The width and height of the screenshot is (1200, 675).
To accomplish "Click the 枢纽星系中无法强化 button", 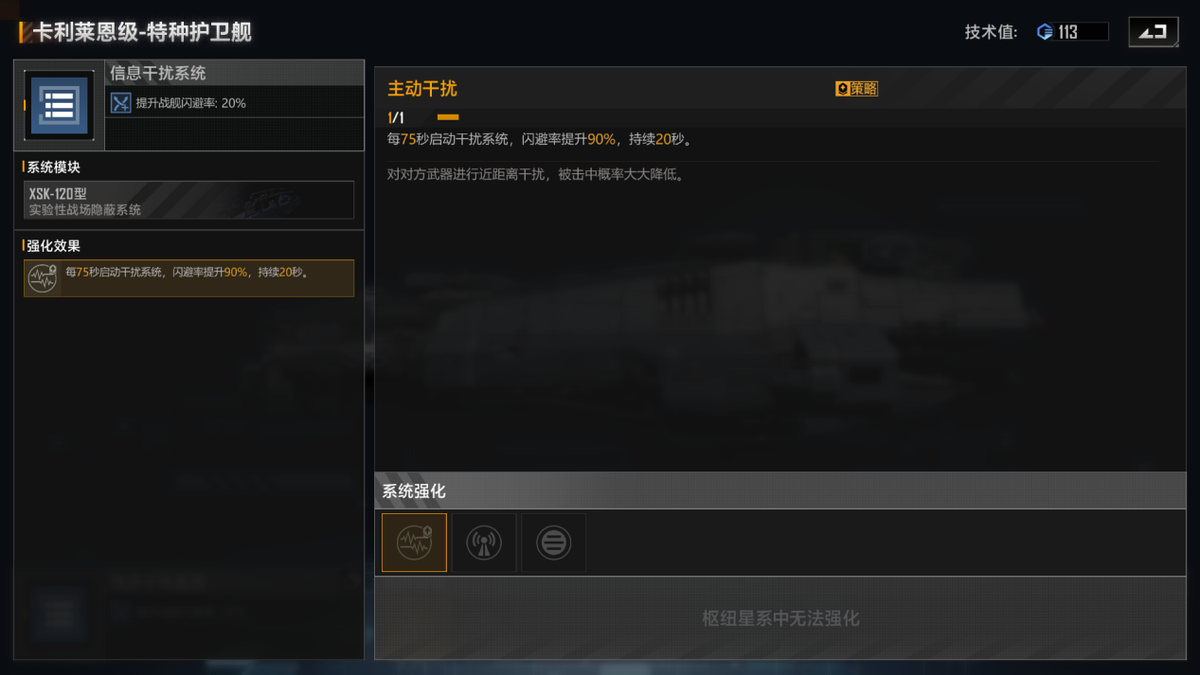I will 780,618.
